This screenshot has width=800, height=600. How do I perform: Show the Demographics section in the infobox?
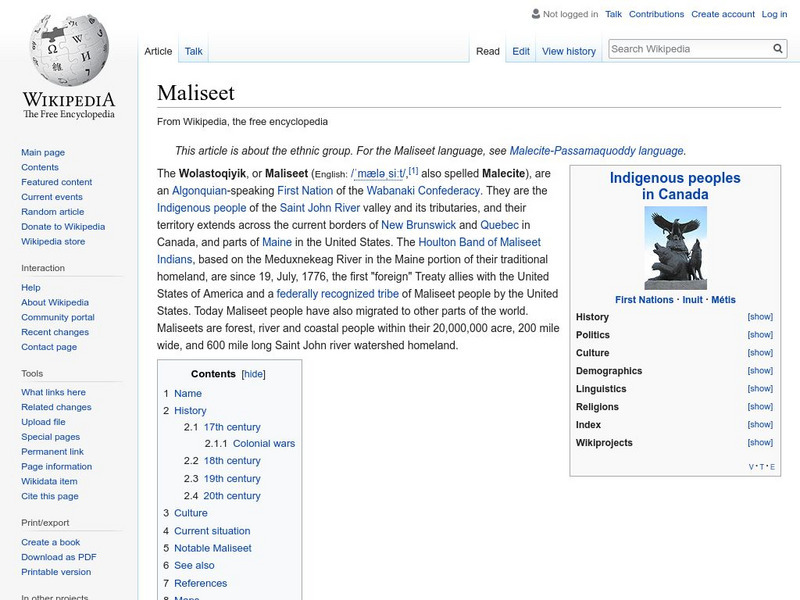tap(761, 370)
